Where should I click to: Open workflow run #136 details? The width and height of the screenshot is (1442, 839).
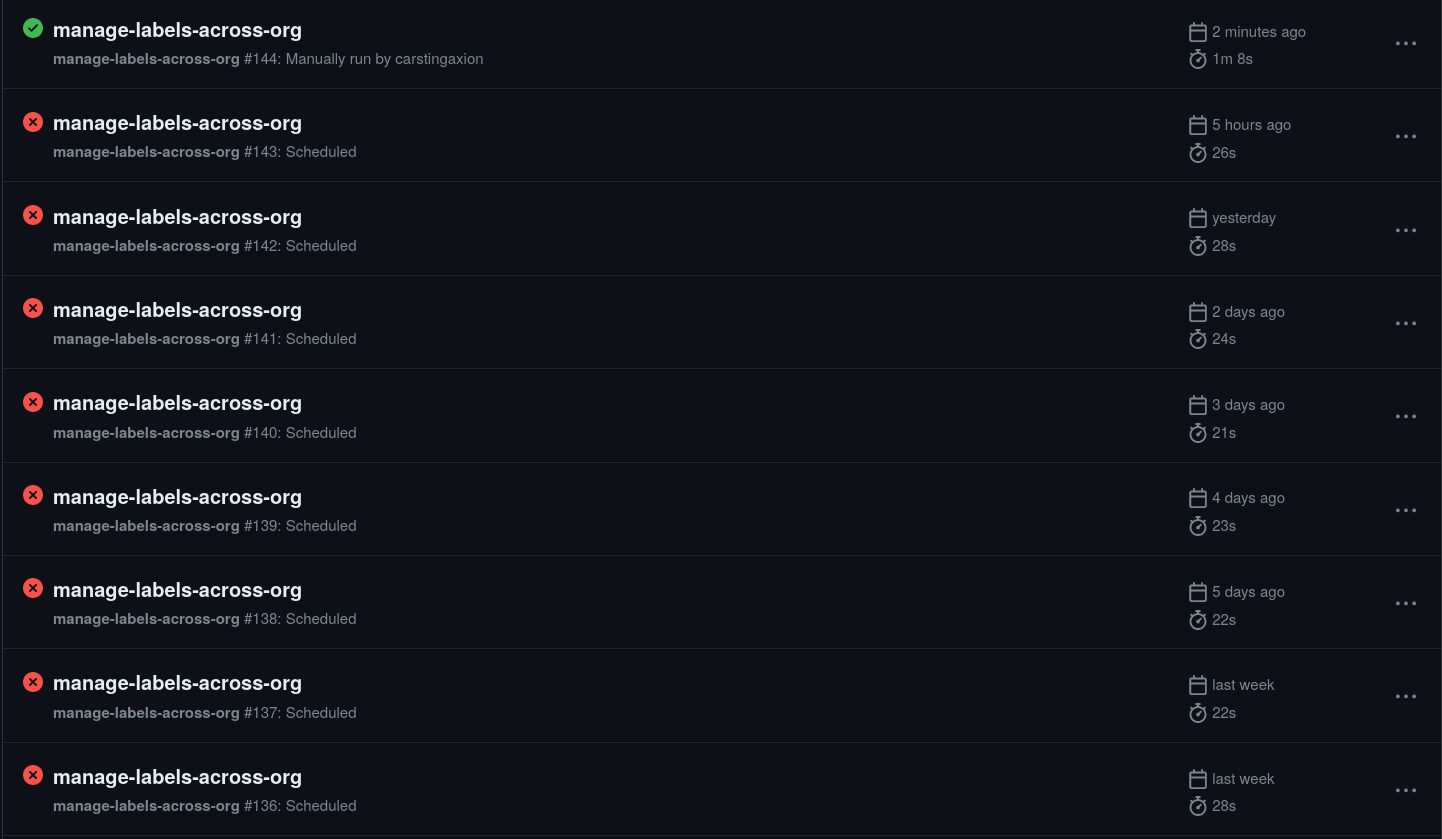[178, 777]
